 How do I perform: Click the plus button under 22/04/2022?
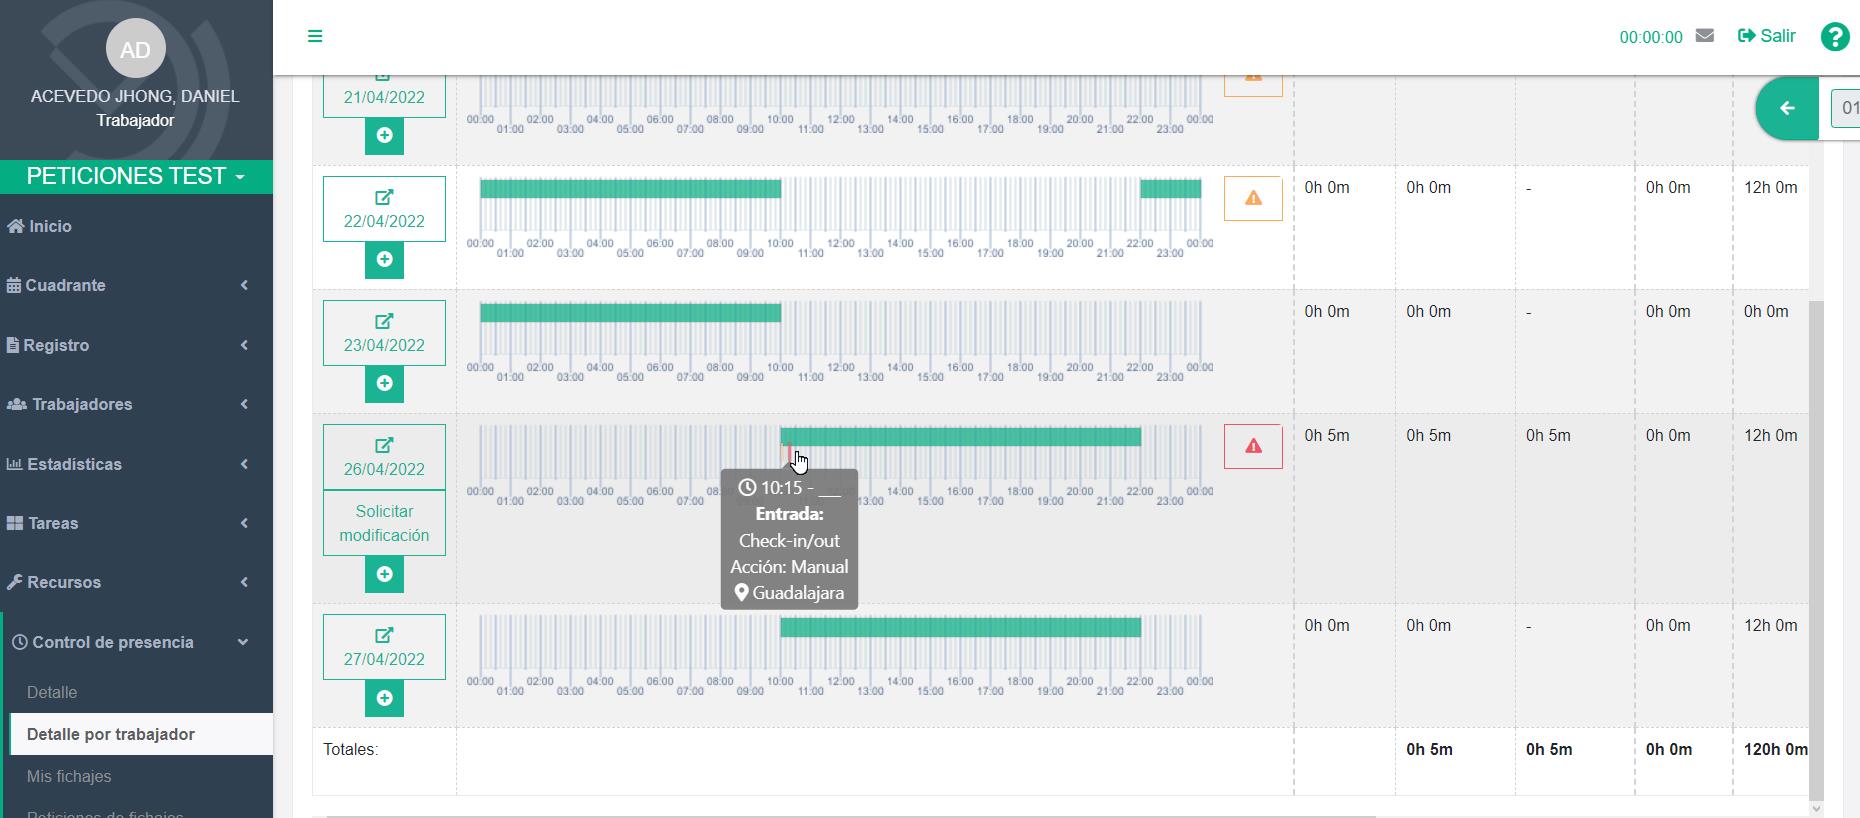click(x=384, y=259)
